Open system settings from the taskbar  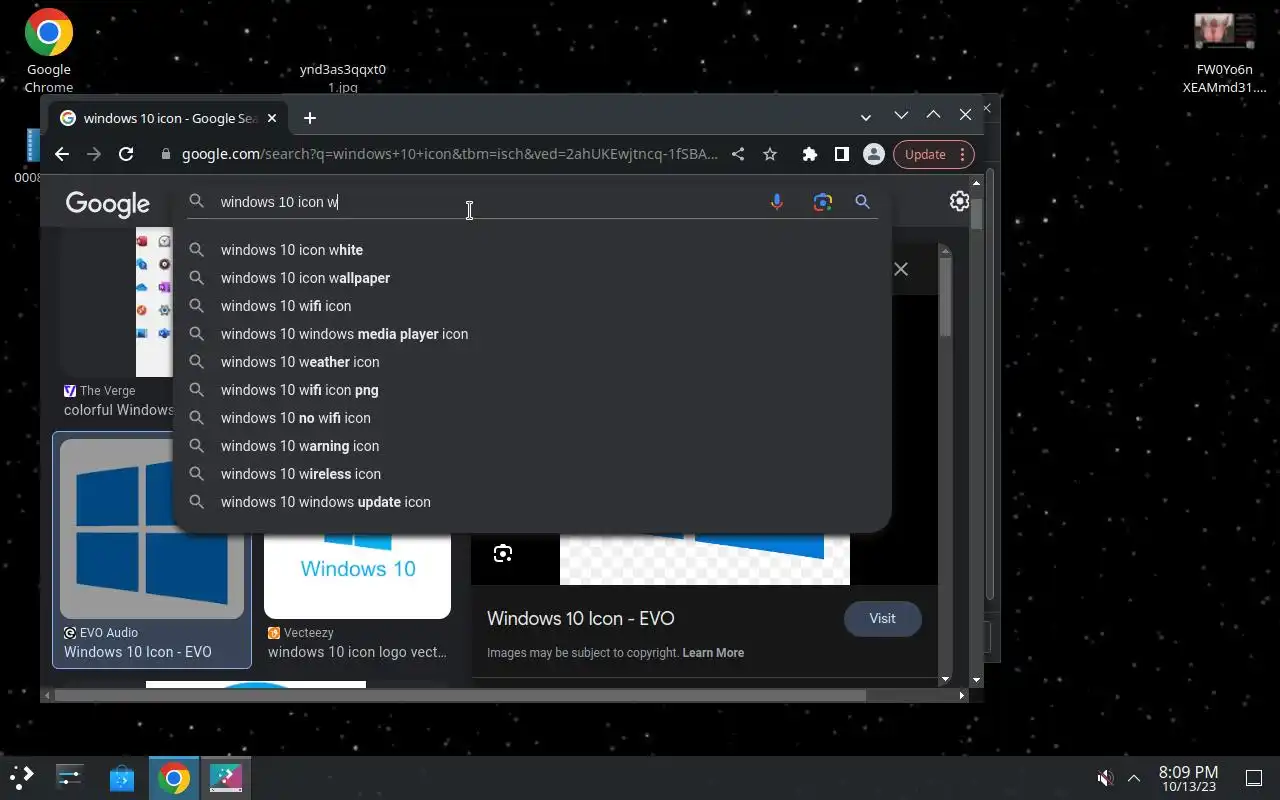point(70,777)
